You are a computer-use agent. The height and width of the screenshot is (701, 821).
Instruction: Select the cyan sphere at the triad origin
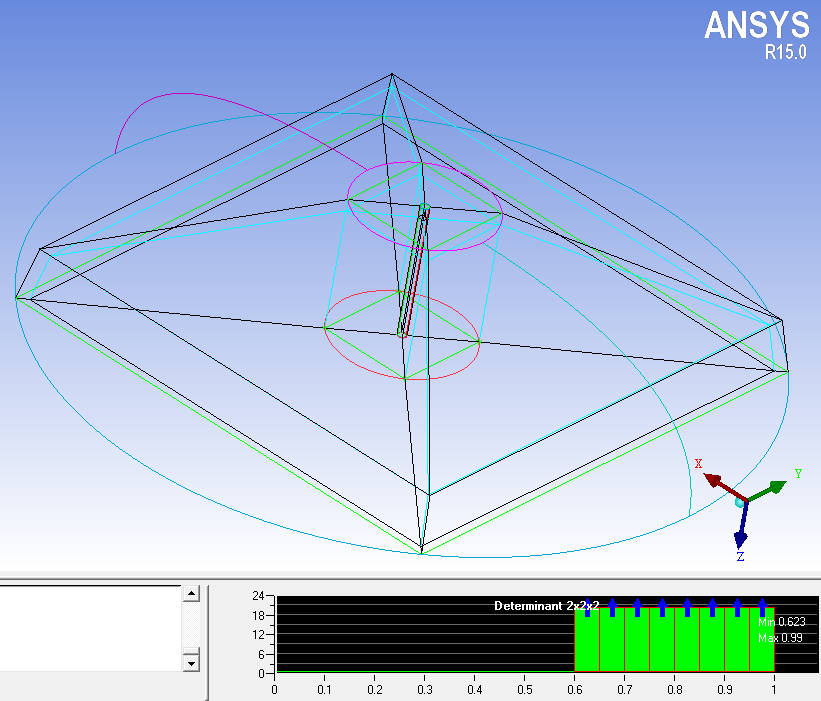pyautogui.click(x=740, y=503)
